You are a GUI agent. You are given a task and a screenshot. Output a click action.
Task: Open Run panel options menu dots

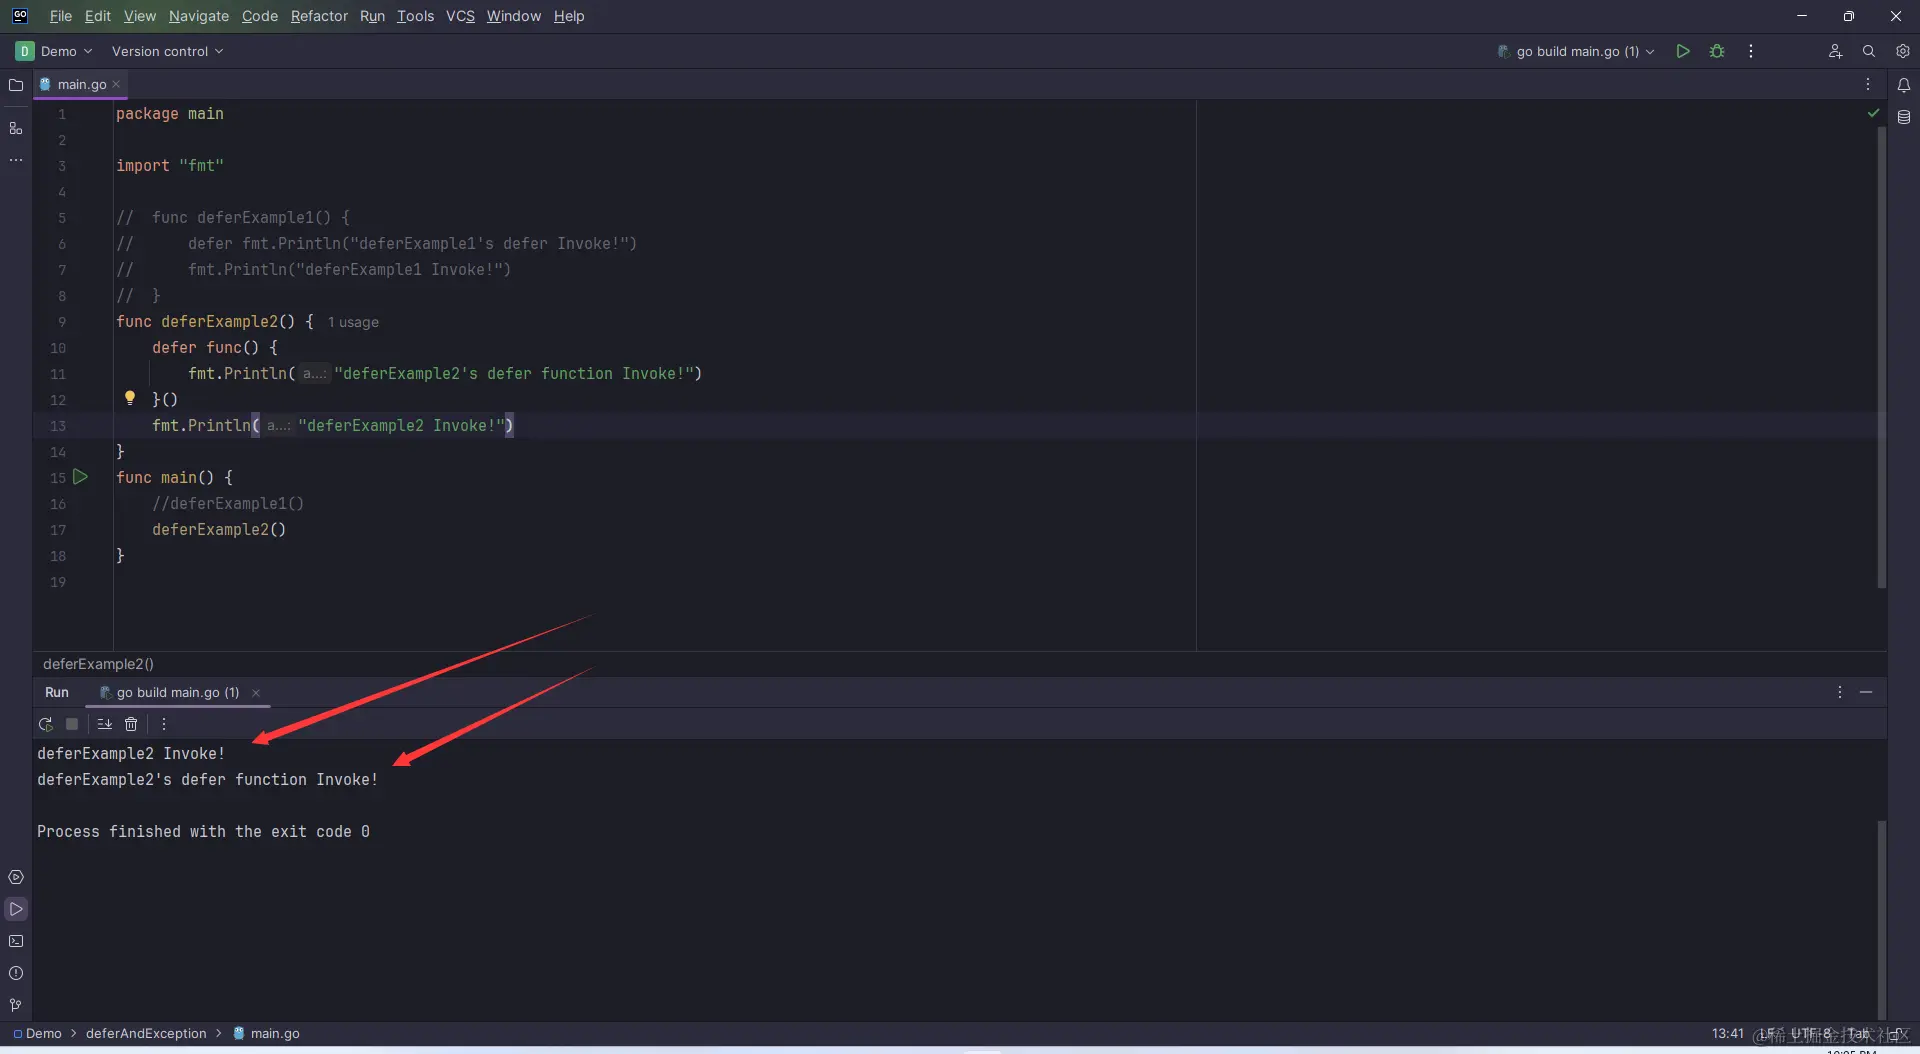click(1840, 692)
